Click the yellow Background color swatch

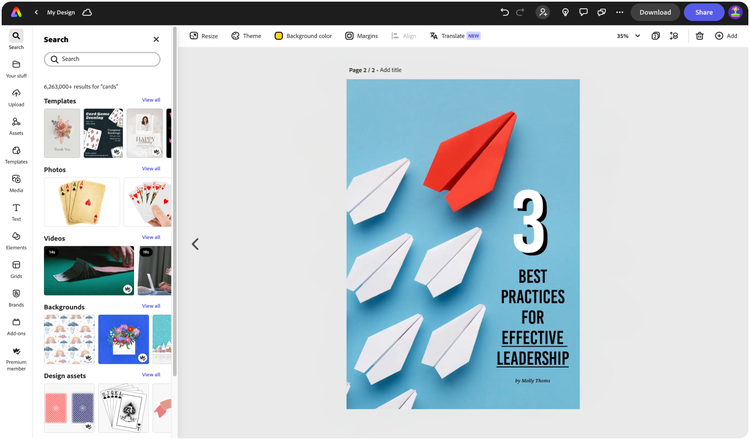[x=278, y=36]
